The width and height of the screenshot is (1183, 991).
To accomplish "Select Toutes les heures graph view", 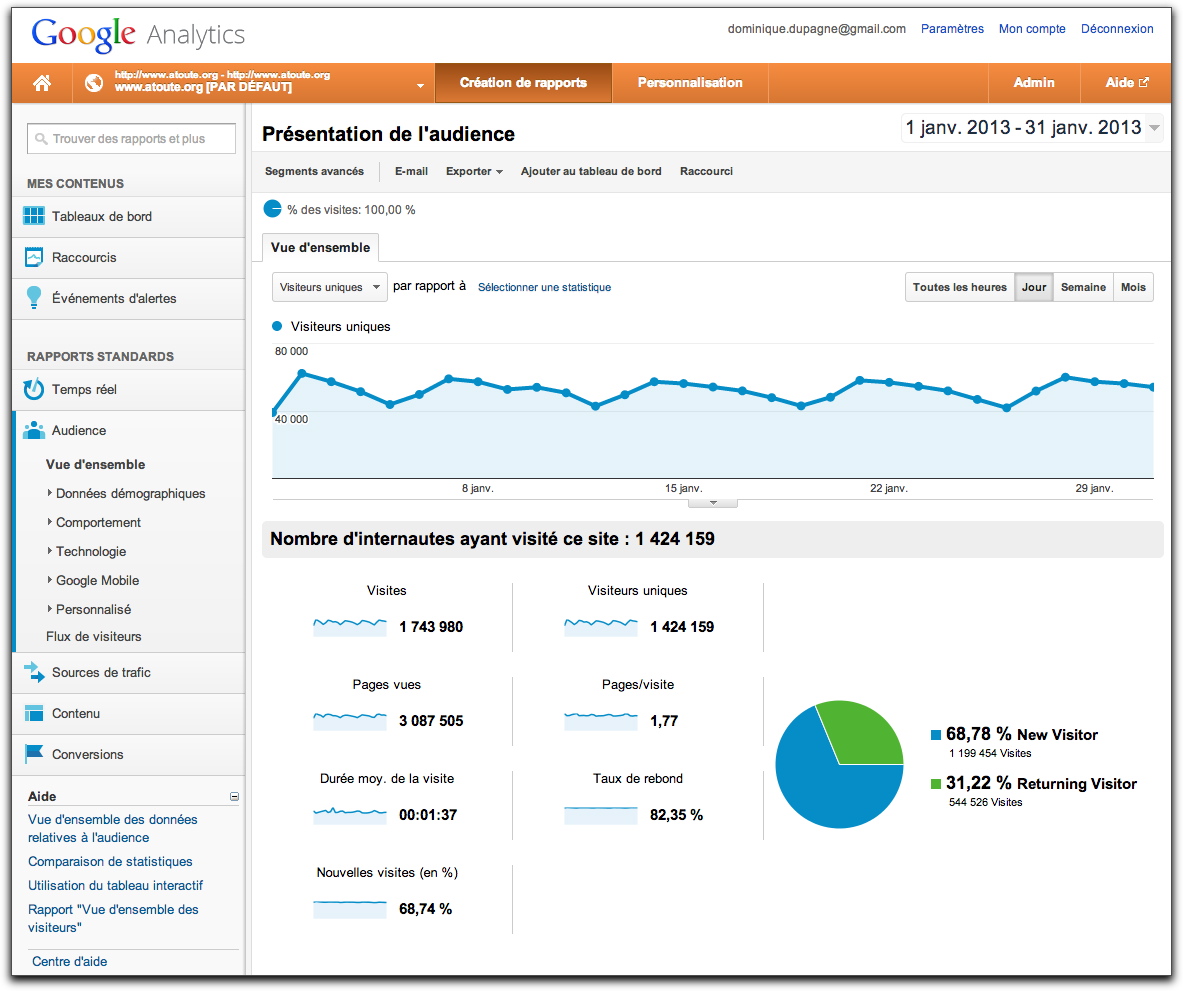I will click(x=960, y=287).
